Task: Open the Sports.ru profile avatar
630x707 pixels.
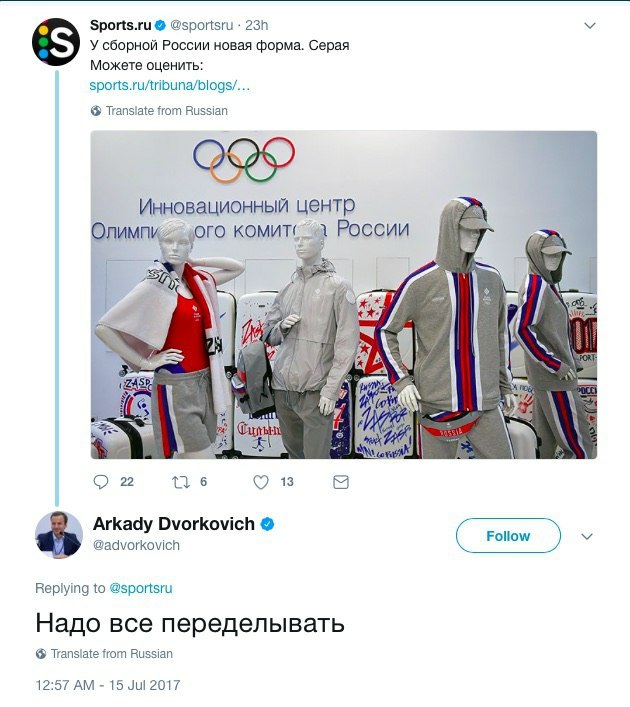Action: click(x=56, y=42)
